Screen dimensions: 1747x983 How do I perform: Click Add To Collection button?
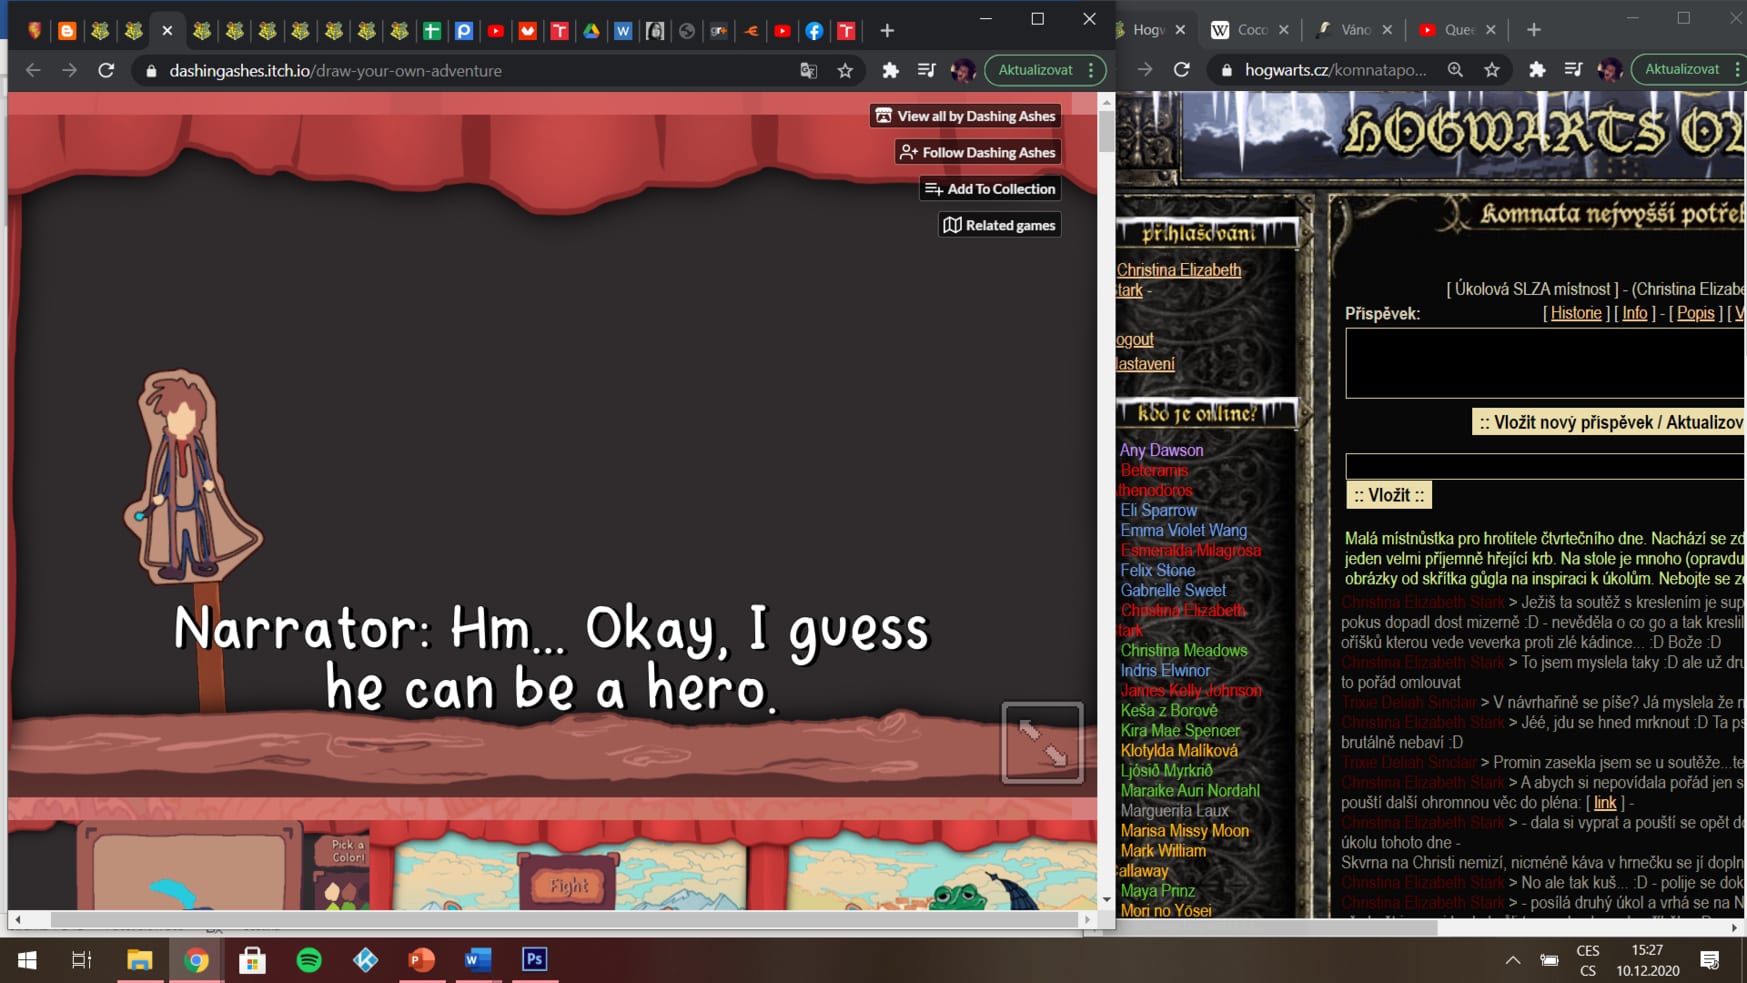989,189
